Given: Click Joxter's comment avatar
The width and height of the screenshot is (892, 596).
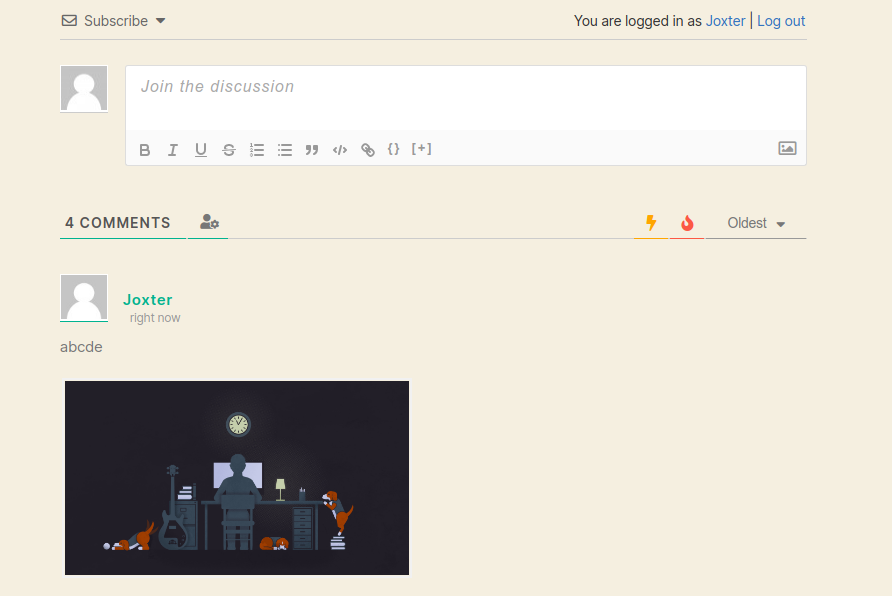Looking at the screenshot, I should click(x=84, y=298).
